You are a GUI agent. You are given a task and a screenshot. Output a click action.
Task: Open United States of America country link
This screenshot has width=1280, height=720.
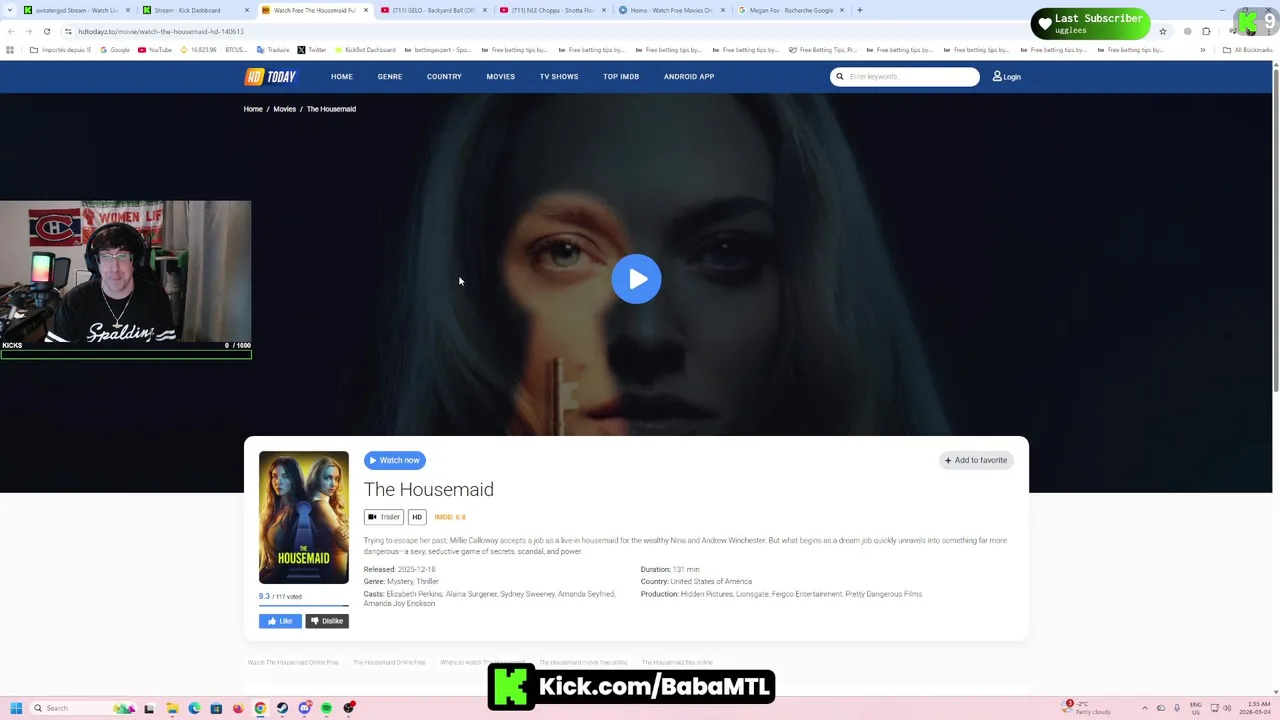pyautogui.click(x=711, y=581)
